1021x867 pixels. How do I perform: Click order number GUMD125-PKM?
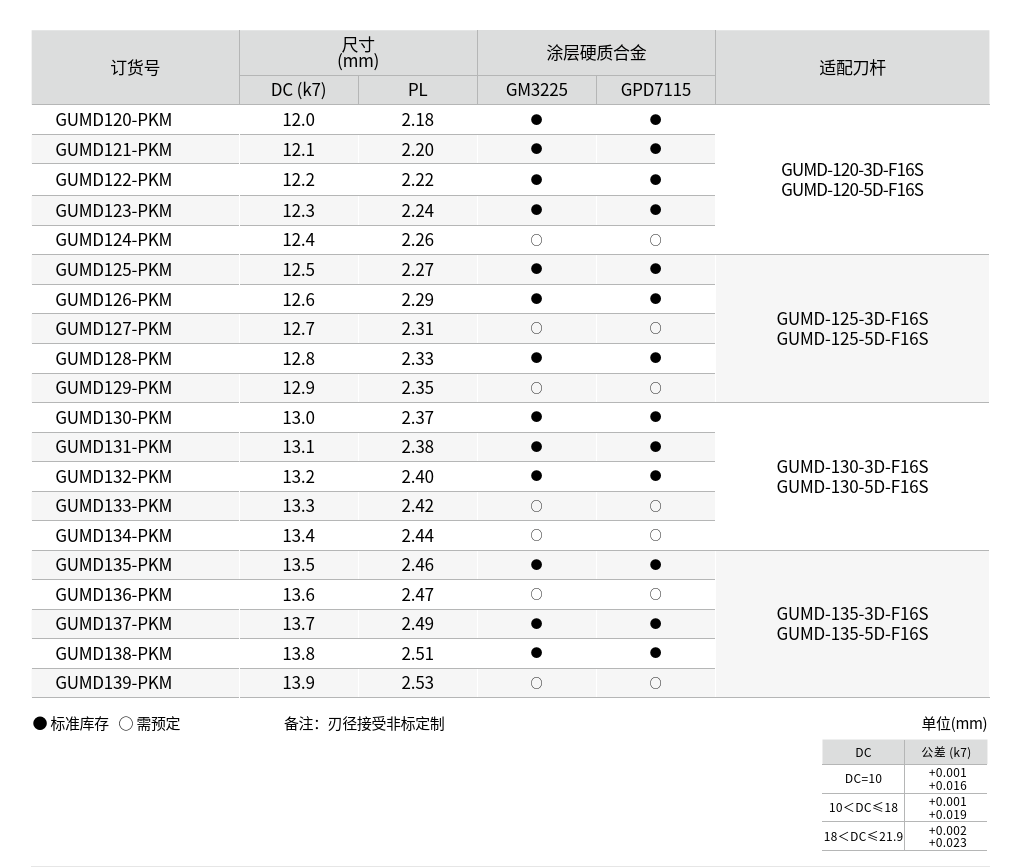pos(114,270)
